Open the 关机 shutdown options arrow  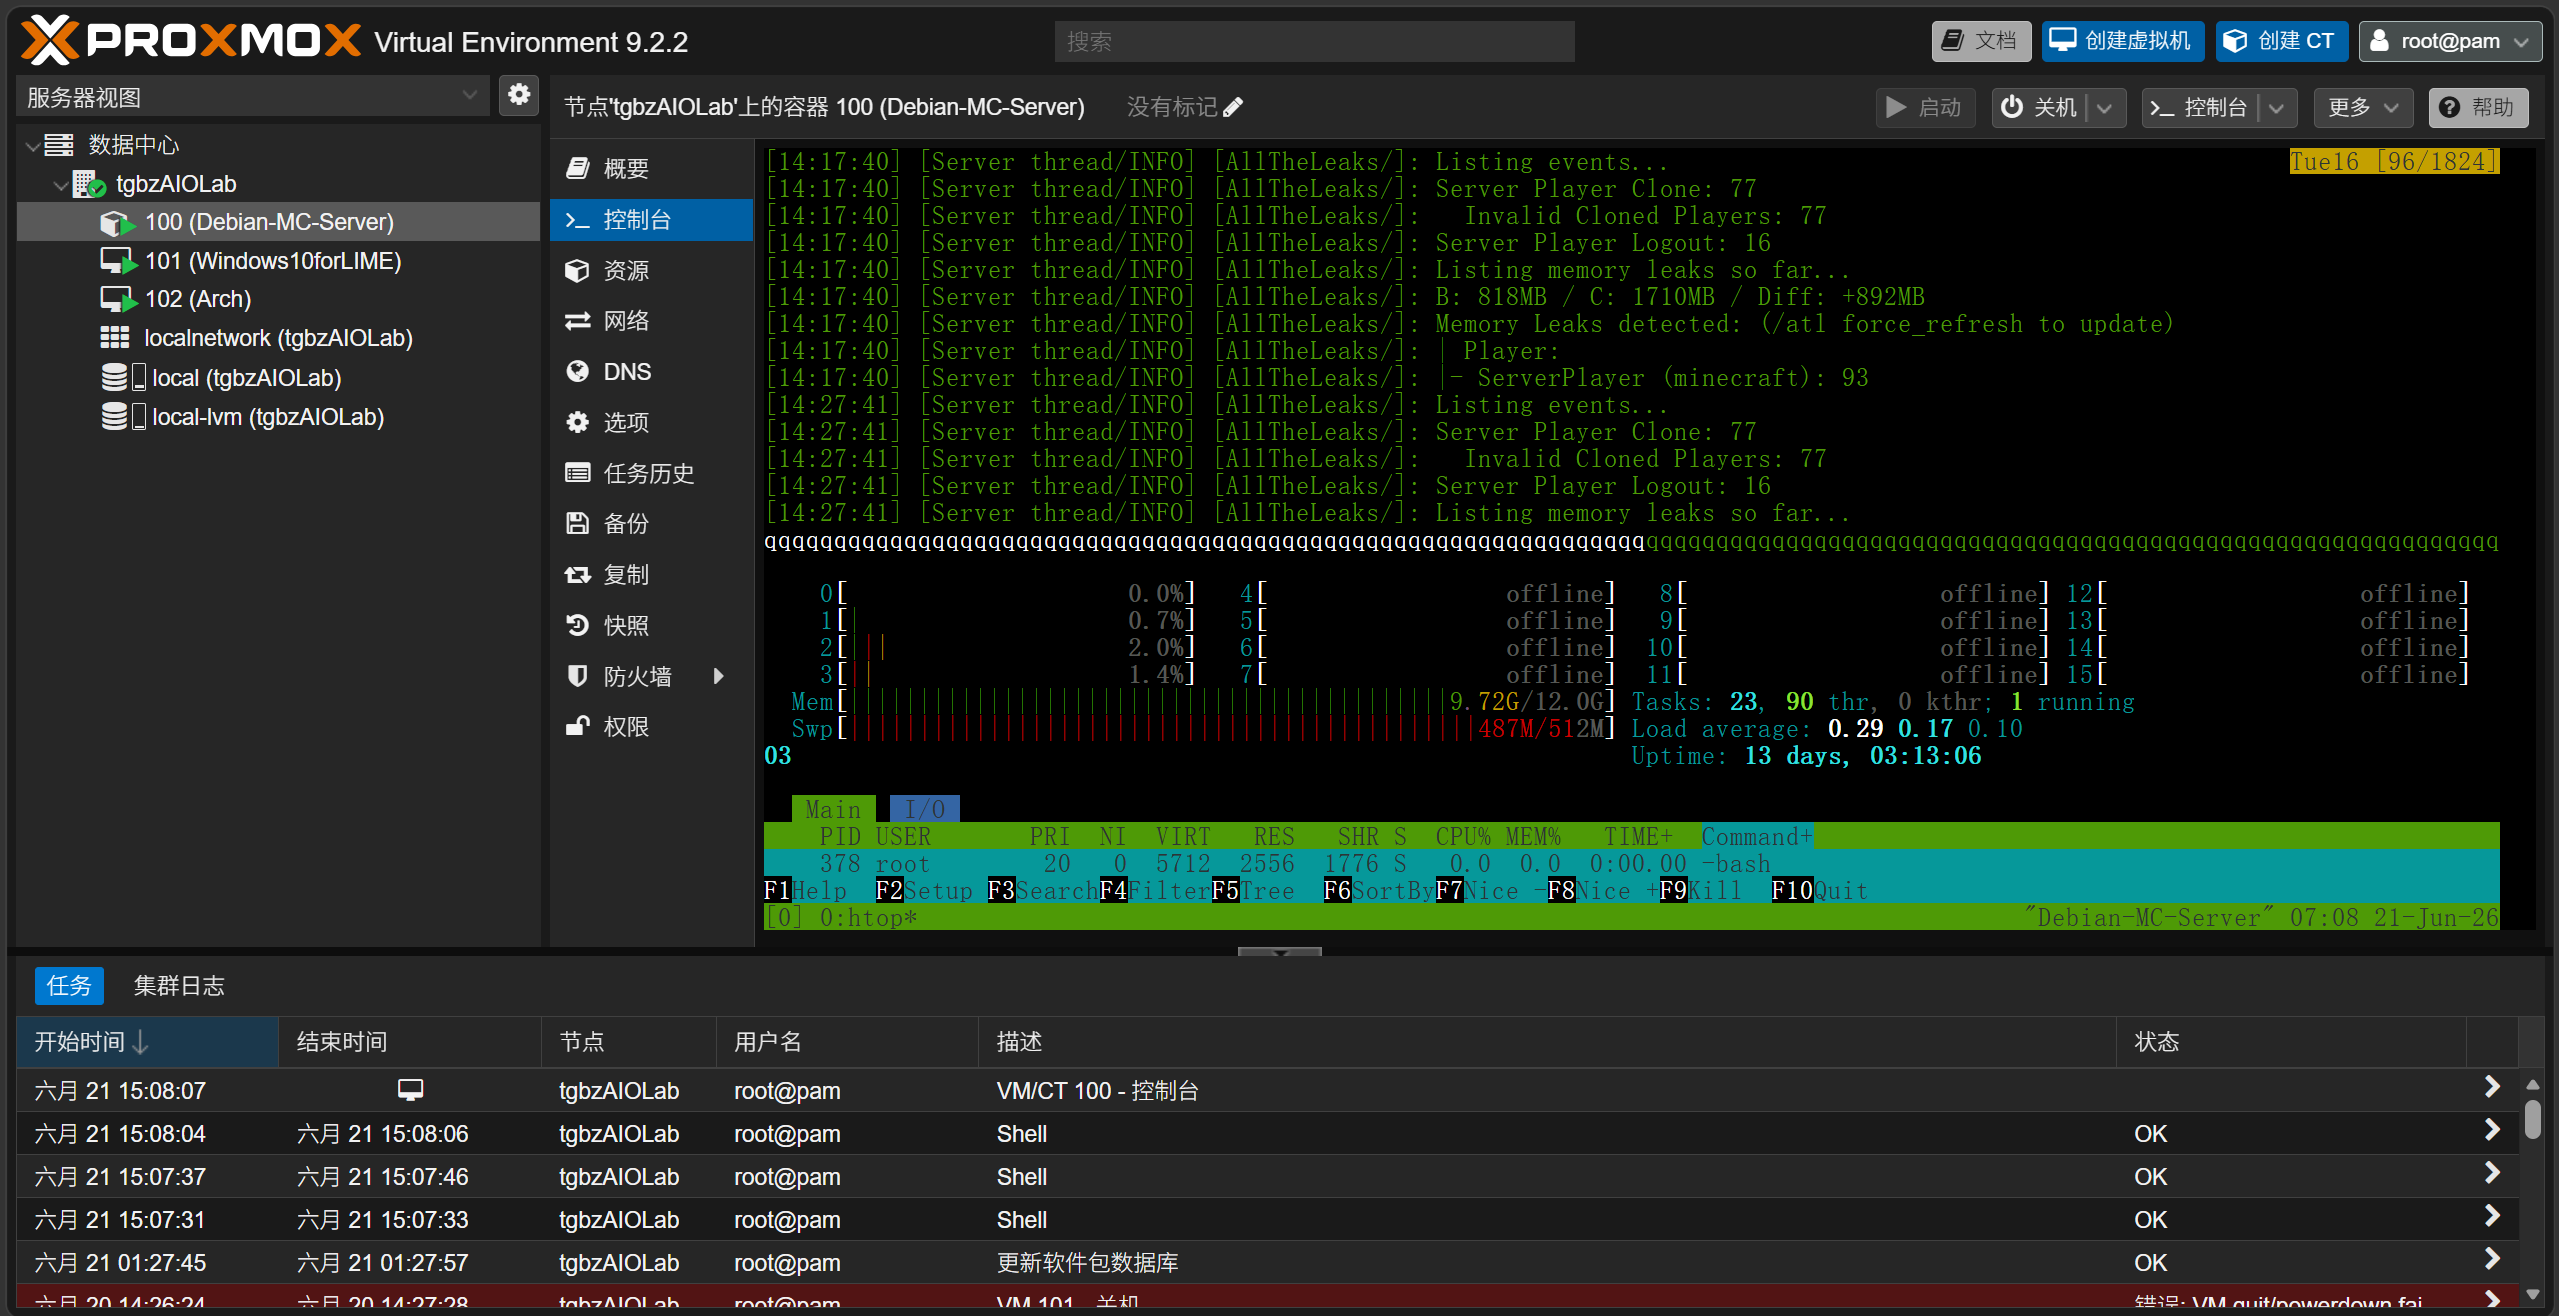pyautogui.click(x=2105, y=108)
